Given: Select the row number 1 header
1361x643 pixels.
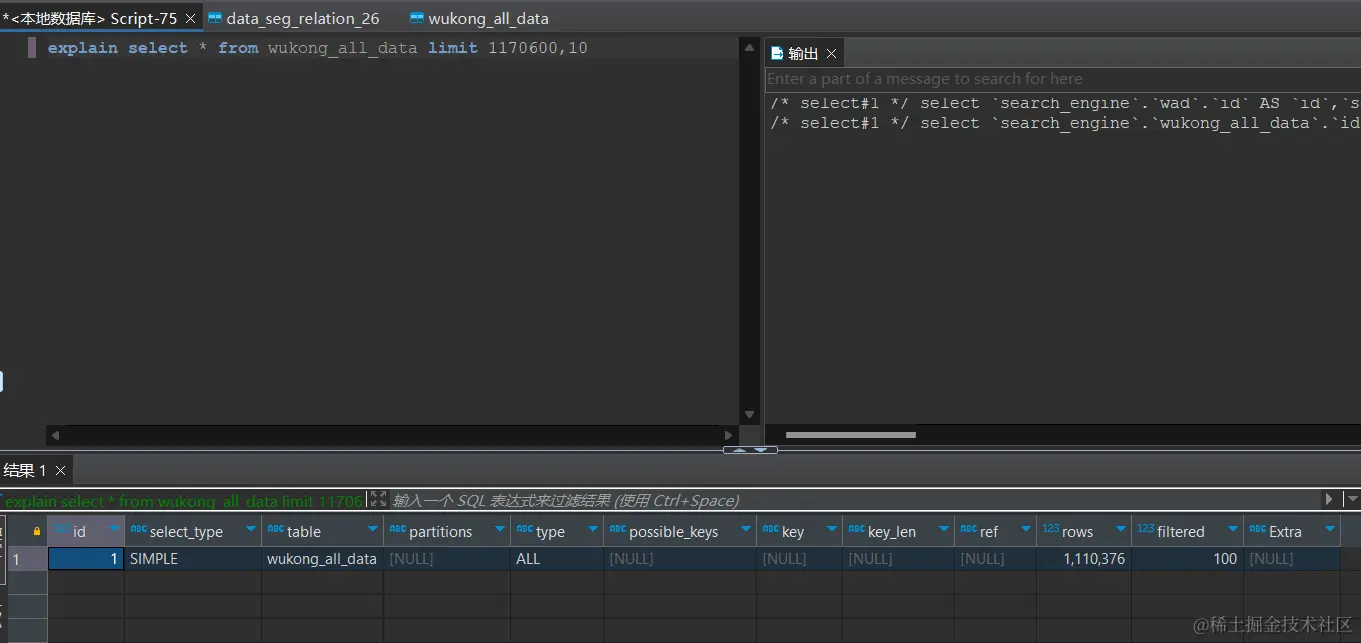Looking at the screenshot, I should (27, 559).
